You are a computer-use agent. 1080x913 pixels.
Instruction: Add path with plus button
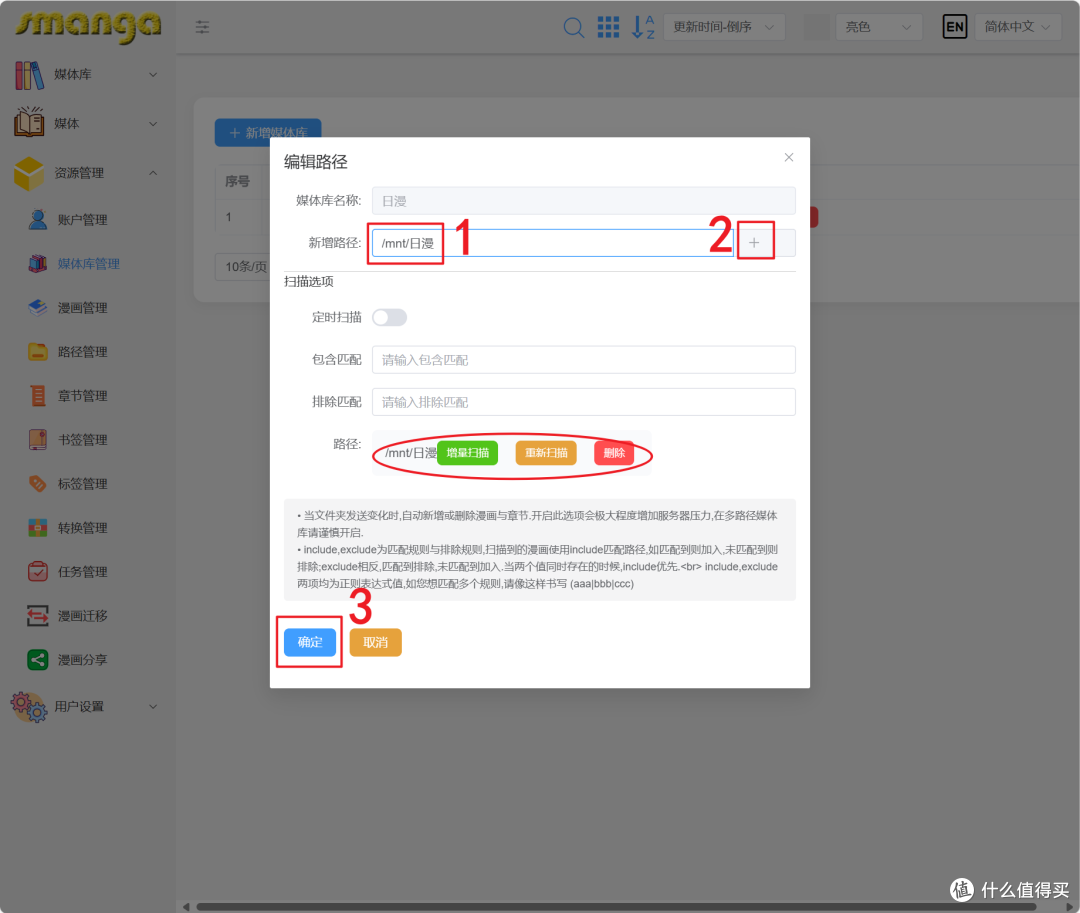[x=754, y=242]
